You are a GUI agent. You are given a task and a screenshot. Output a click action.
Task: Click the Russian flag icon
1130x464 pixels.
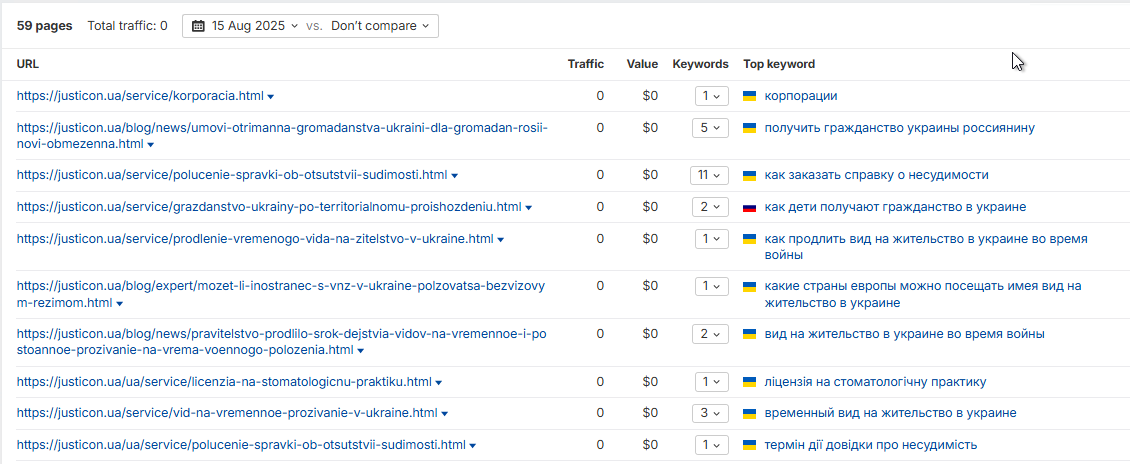coord(749,208)
